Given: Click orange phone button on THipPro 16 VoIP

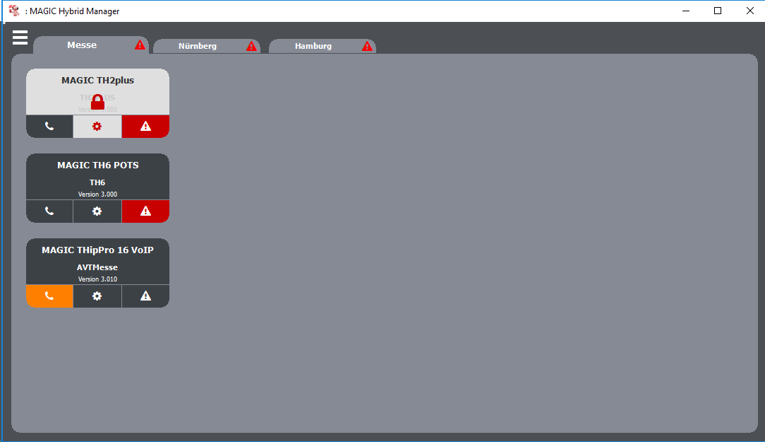Looking at the screenshot, I should (49, 296).
